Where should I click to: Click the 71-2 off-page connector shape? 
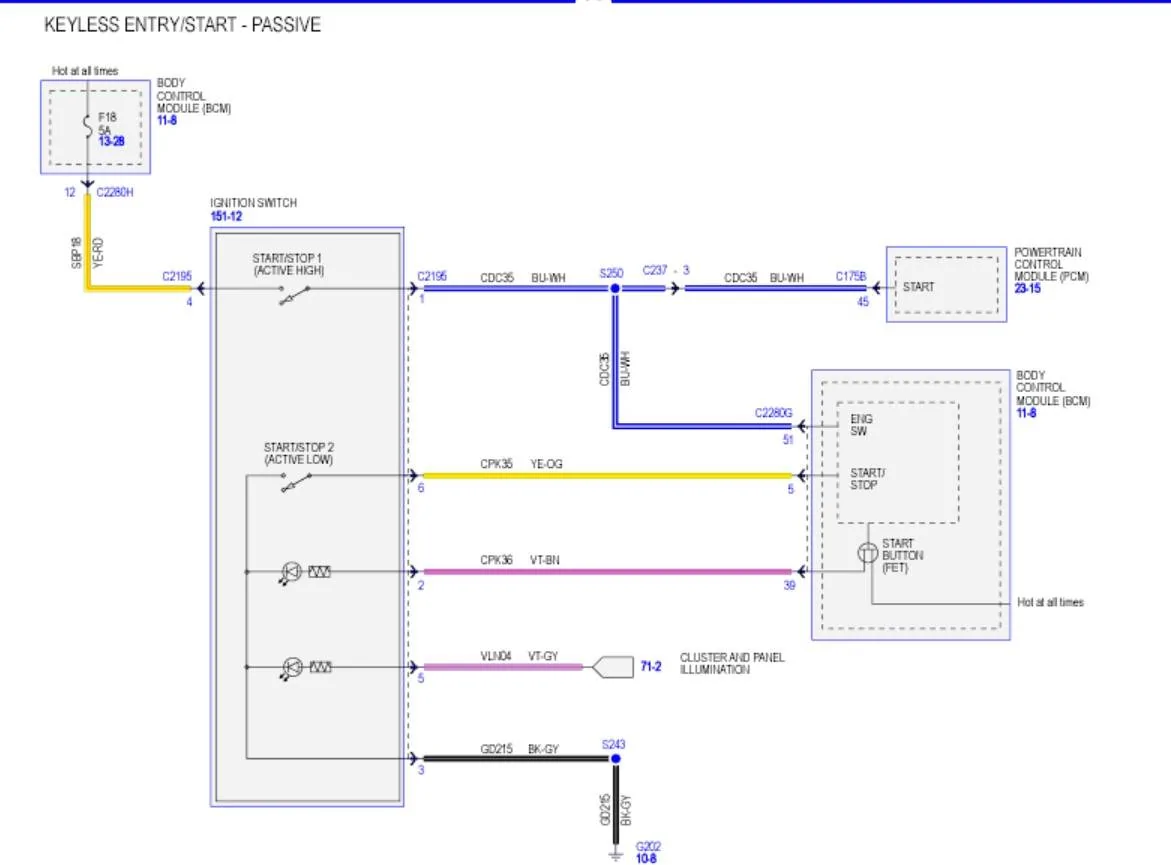(613, 667)
